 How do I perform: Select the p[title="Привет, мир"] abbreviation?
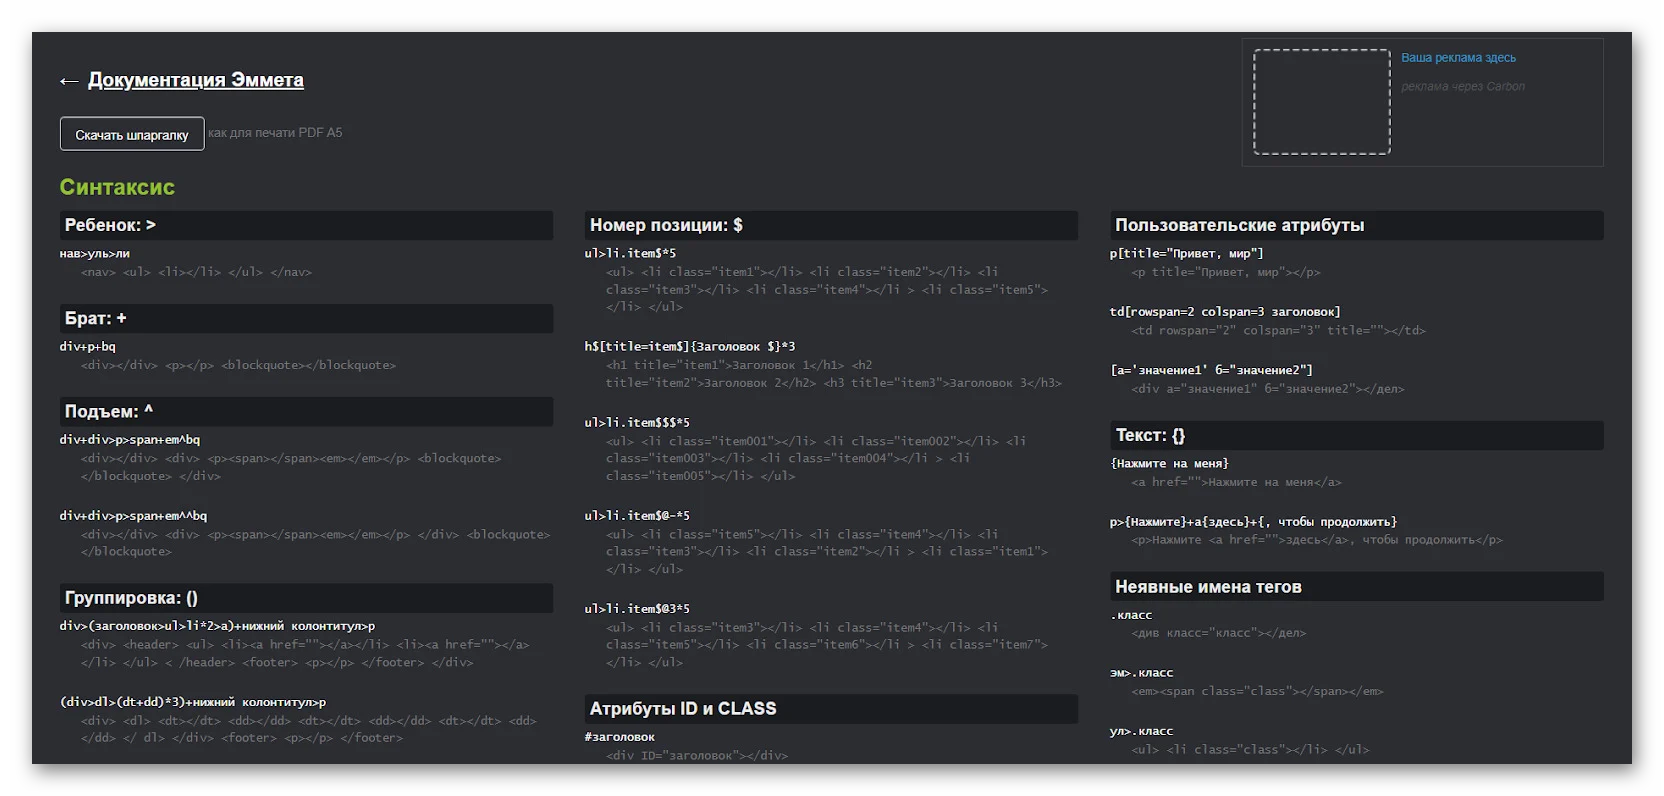pos(1187,254)
